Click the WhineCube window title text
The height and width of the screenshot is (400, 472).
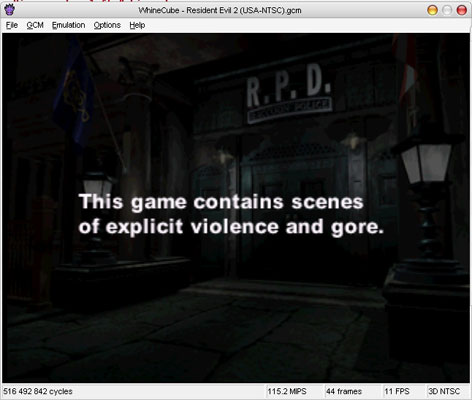(x=220, y=10)
